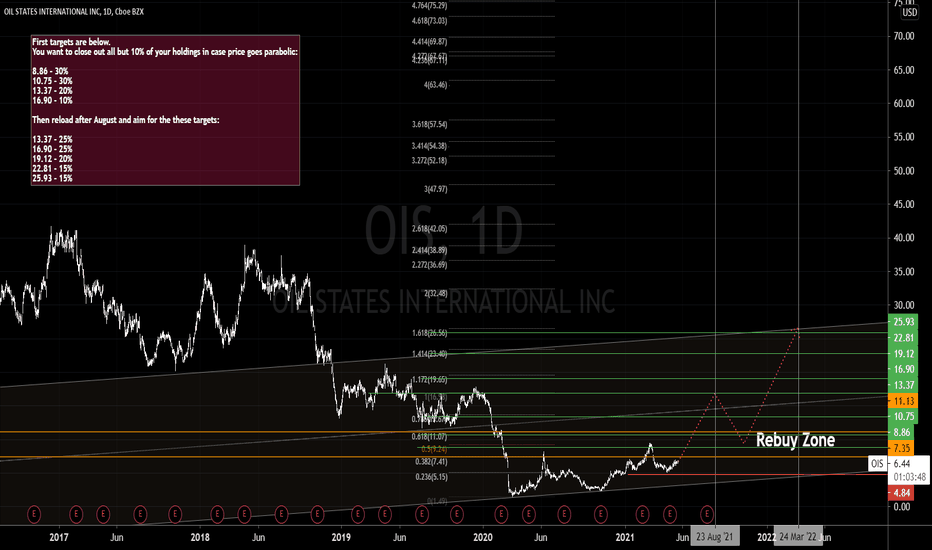Open the leftmost earnings E marker
Screen dimensions: 932x550
click(34, 514)
